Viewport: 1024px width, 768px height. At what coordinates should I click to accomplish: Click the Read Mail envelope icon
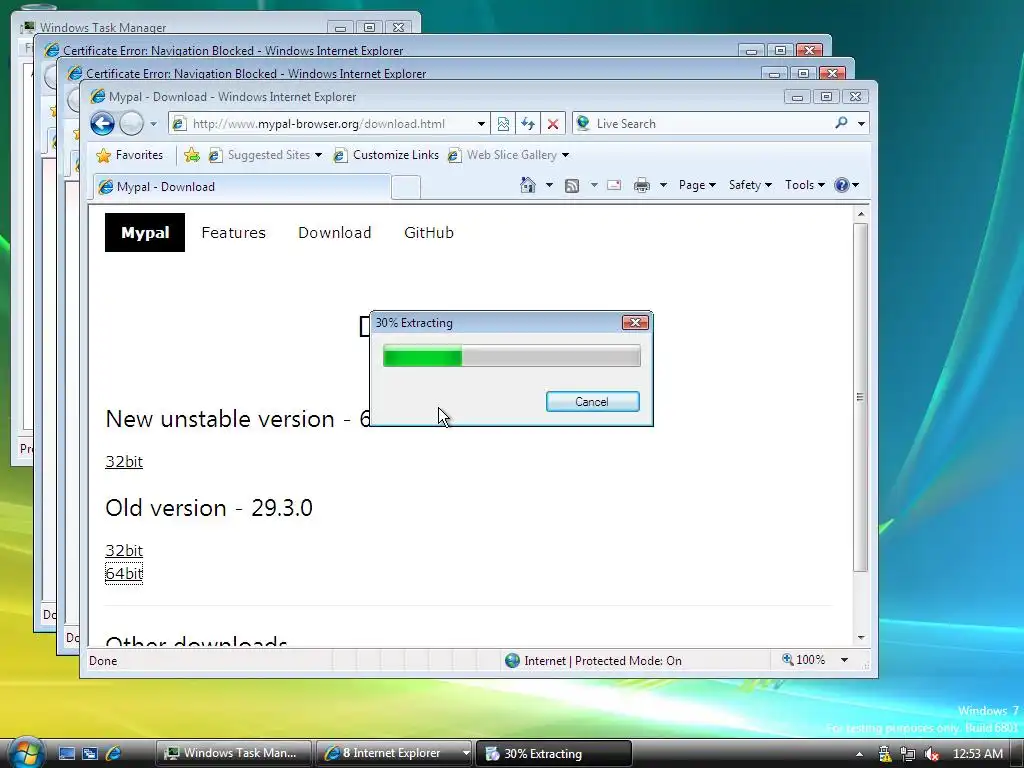(614, 185)
